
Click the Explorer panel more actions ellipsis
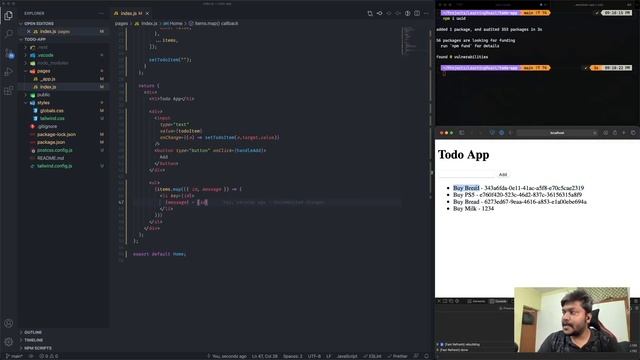[101, 13]
